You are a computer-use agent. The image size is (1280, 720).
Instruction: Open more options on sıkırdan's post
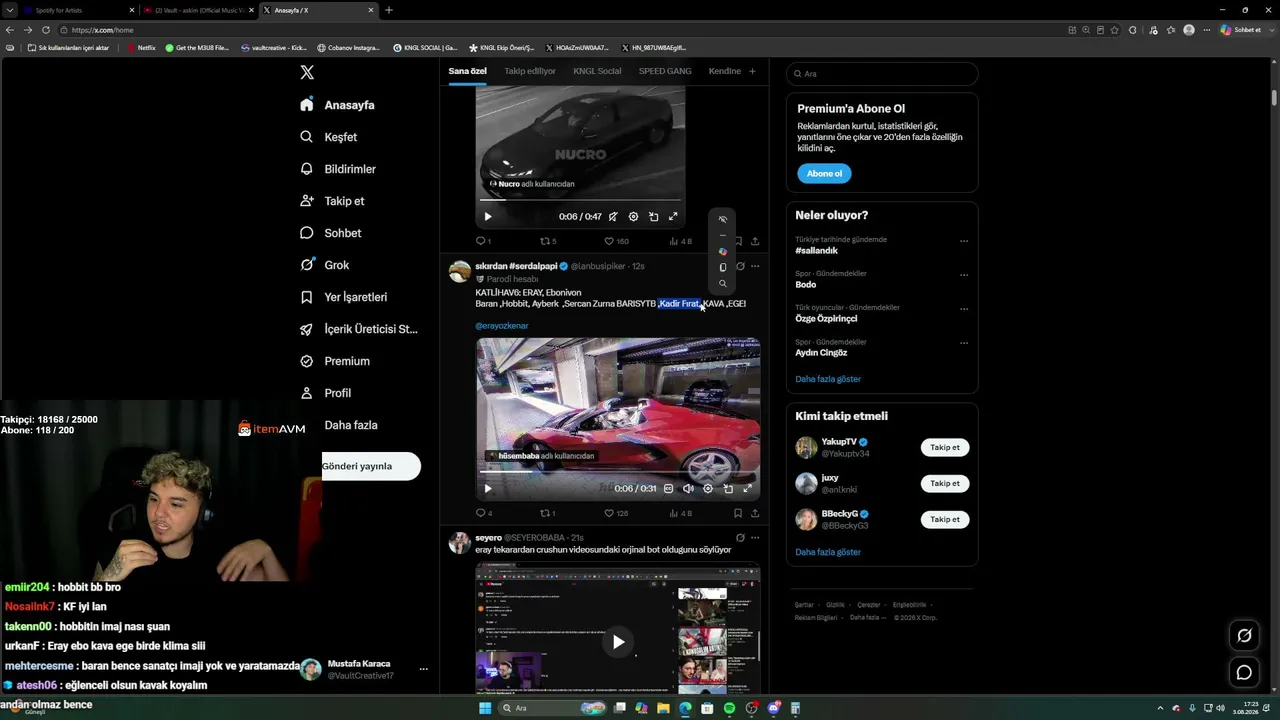click(755, 266)
